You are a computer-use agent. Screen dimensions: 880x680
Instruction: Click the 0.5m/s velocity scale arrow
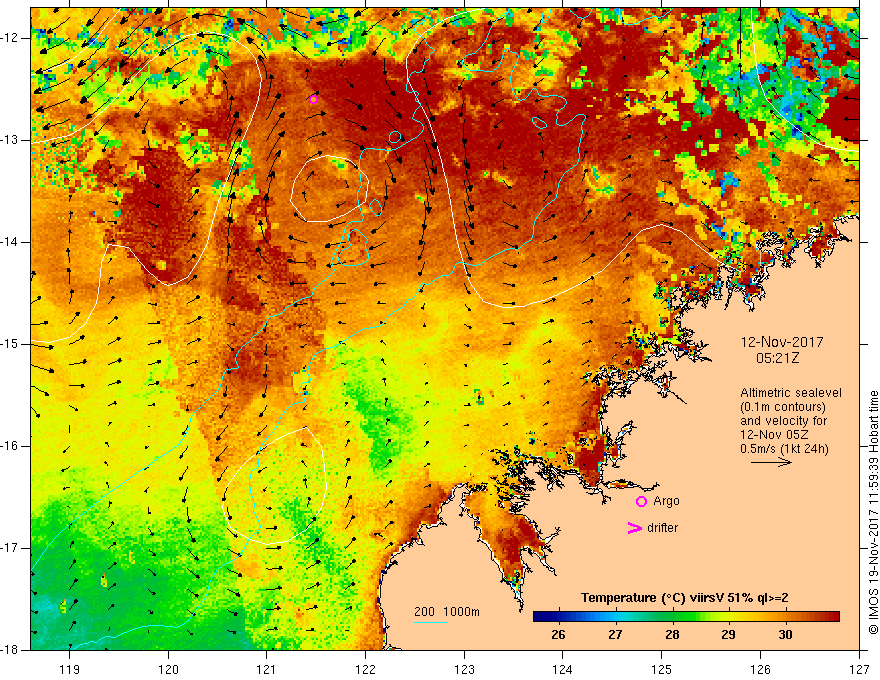(x=771, y=462)
